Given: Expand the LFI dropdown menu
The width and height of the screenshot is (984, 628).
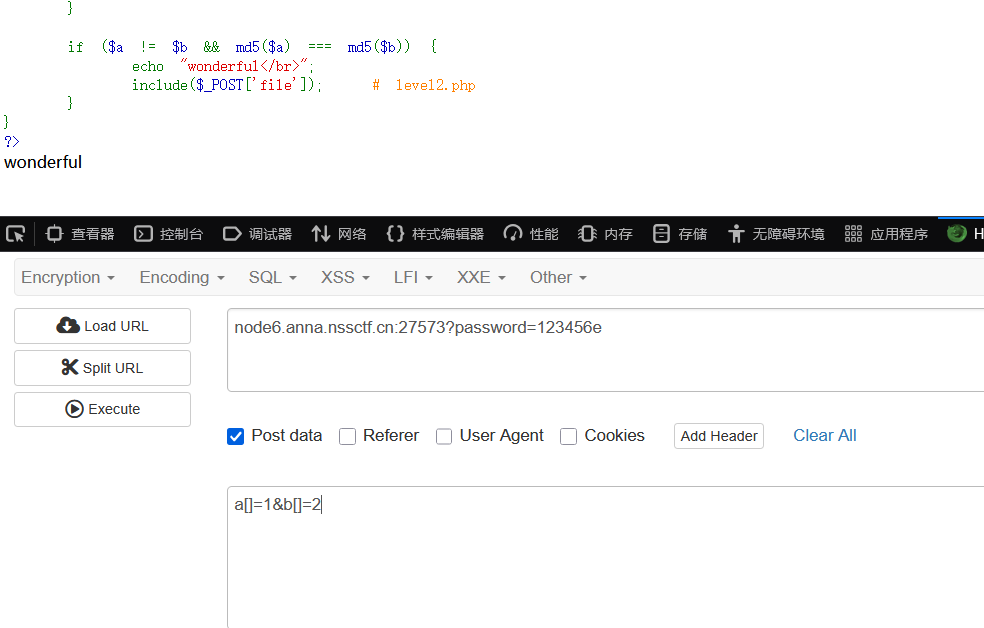Looking at the screenshot, I should tap(413, 277).
